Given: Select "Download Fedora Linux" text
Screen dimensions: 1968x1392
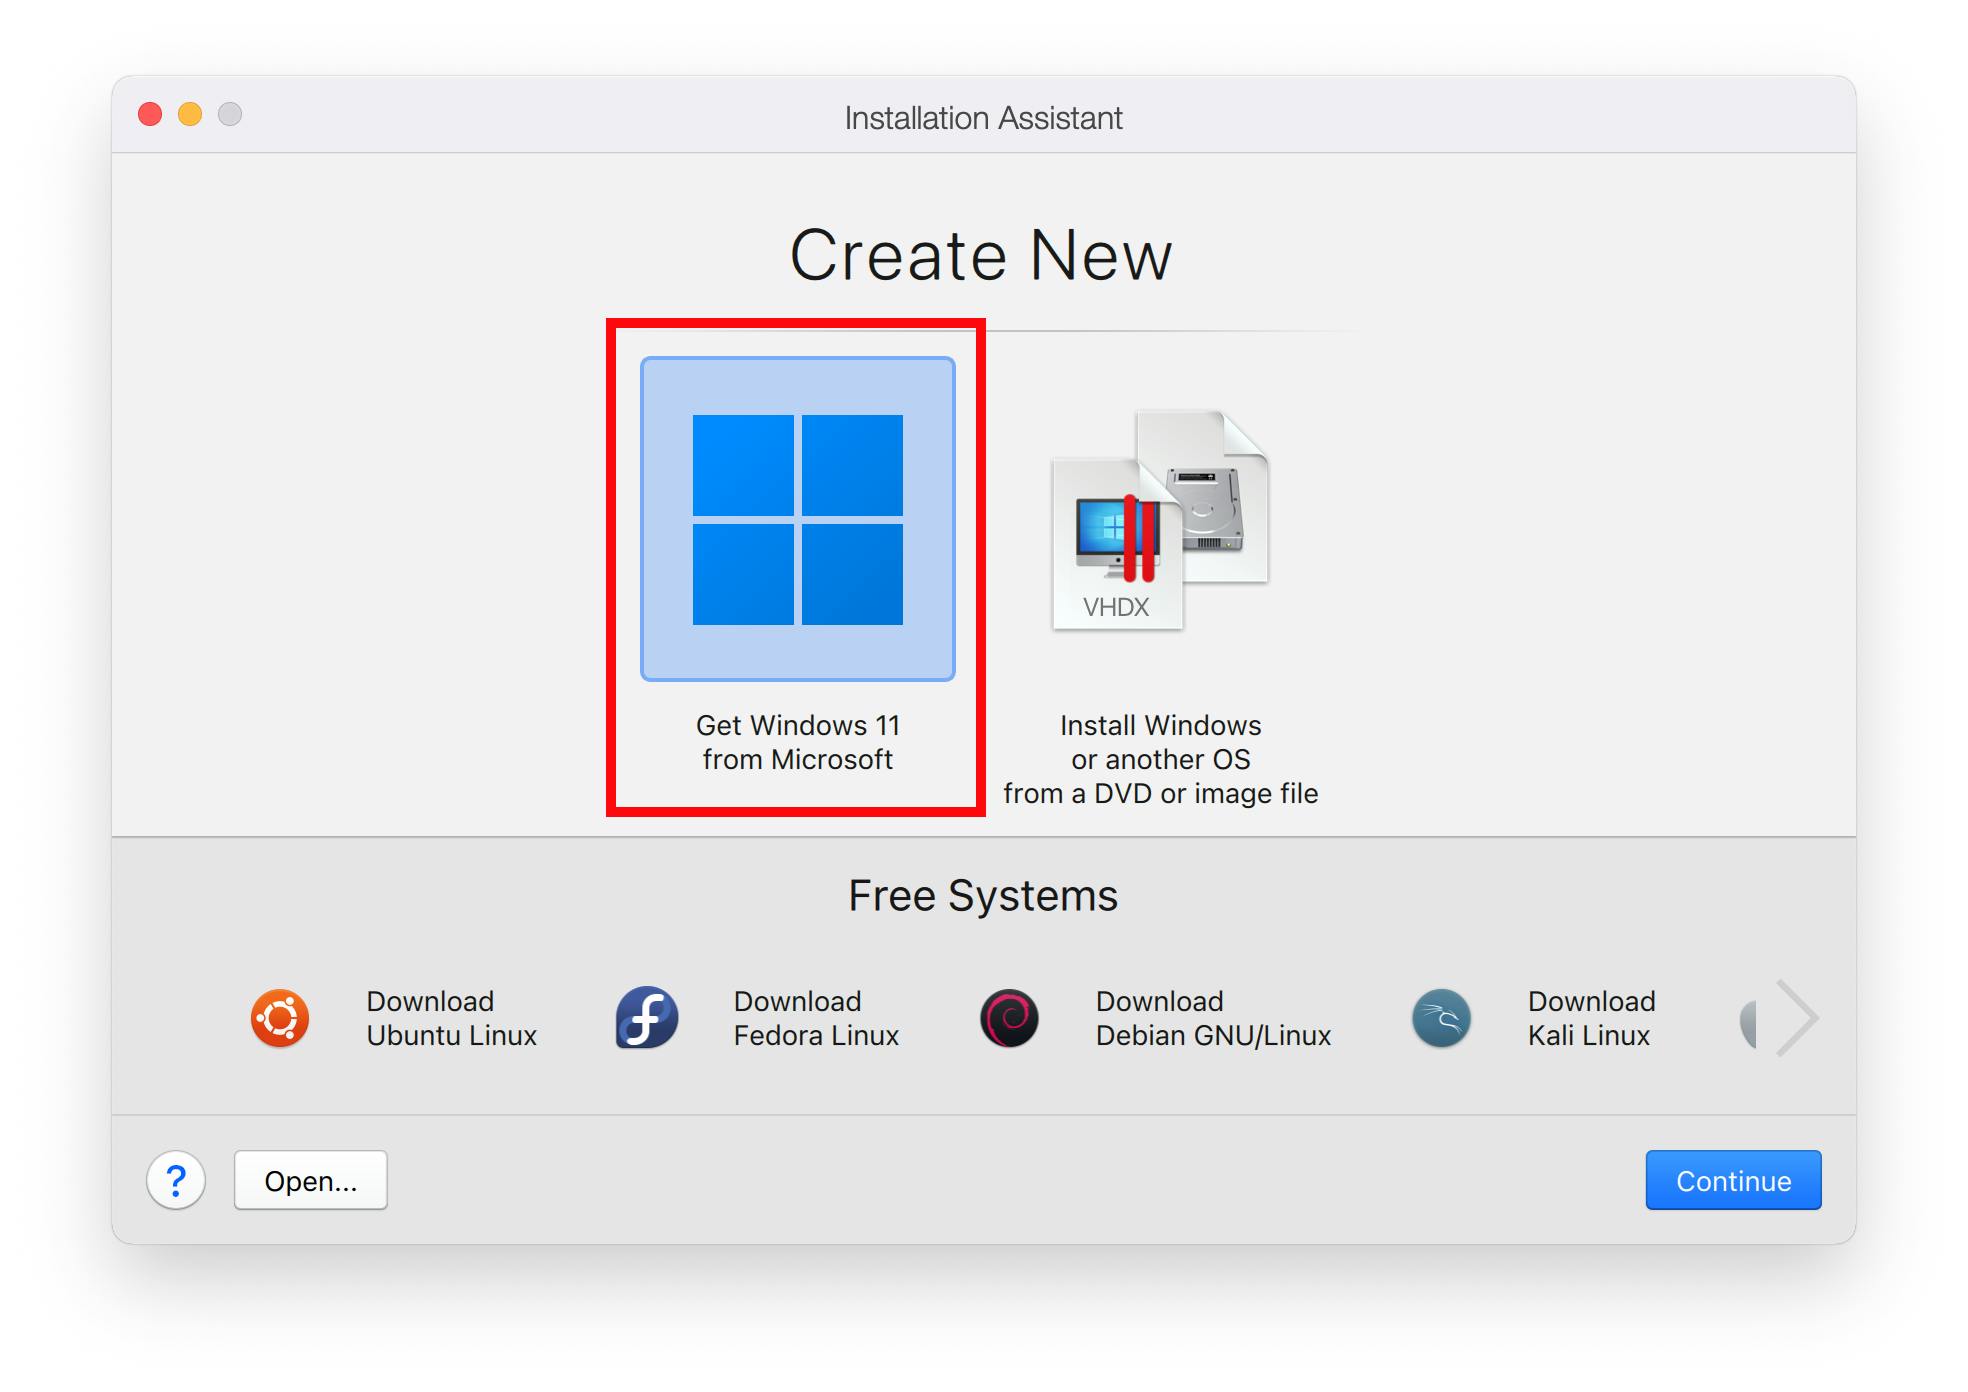Looking at the screenshot, I should (816, 1019).
